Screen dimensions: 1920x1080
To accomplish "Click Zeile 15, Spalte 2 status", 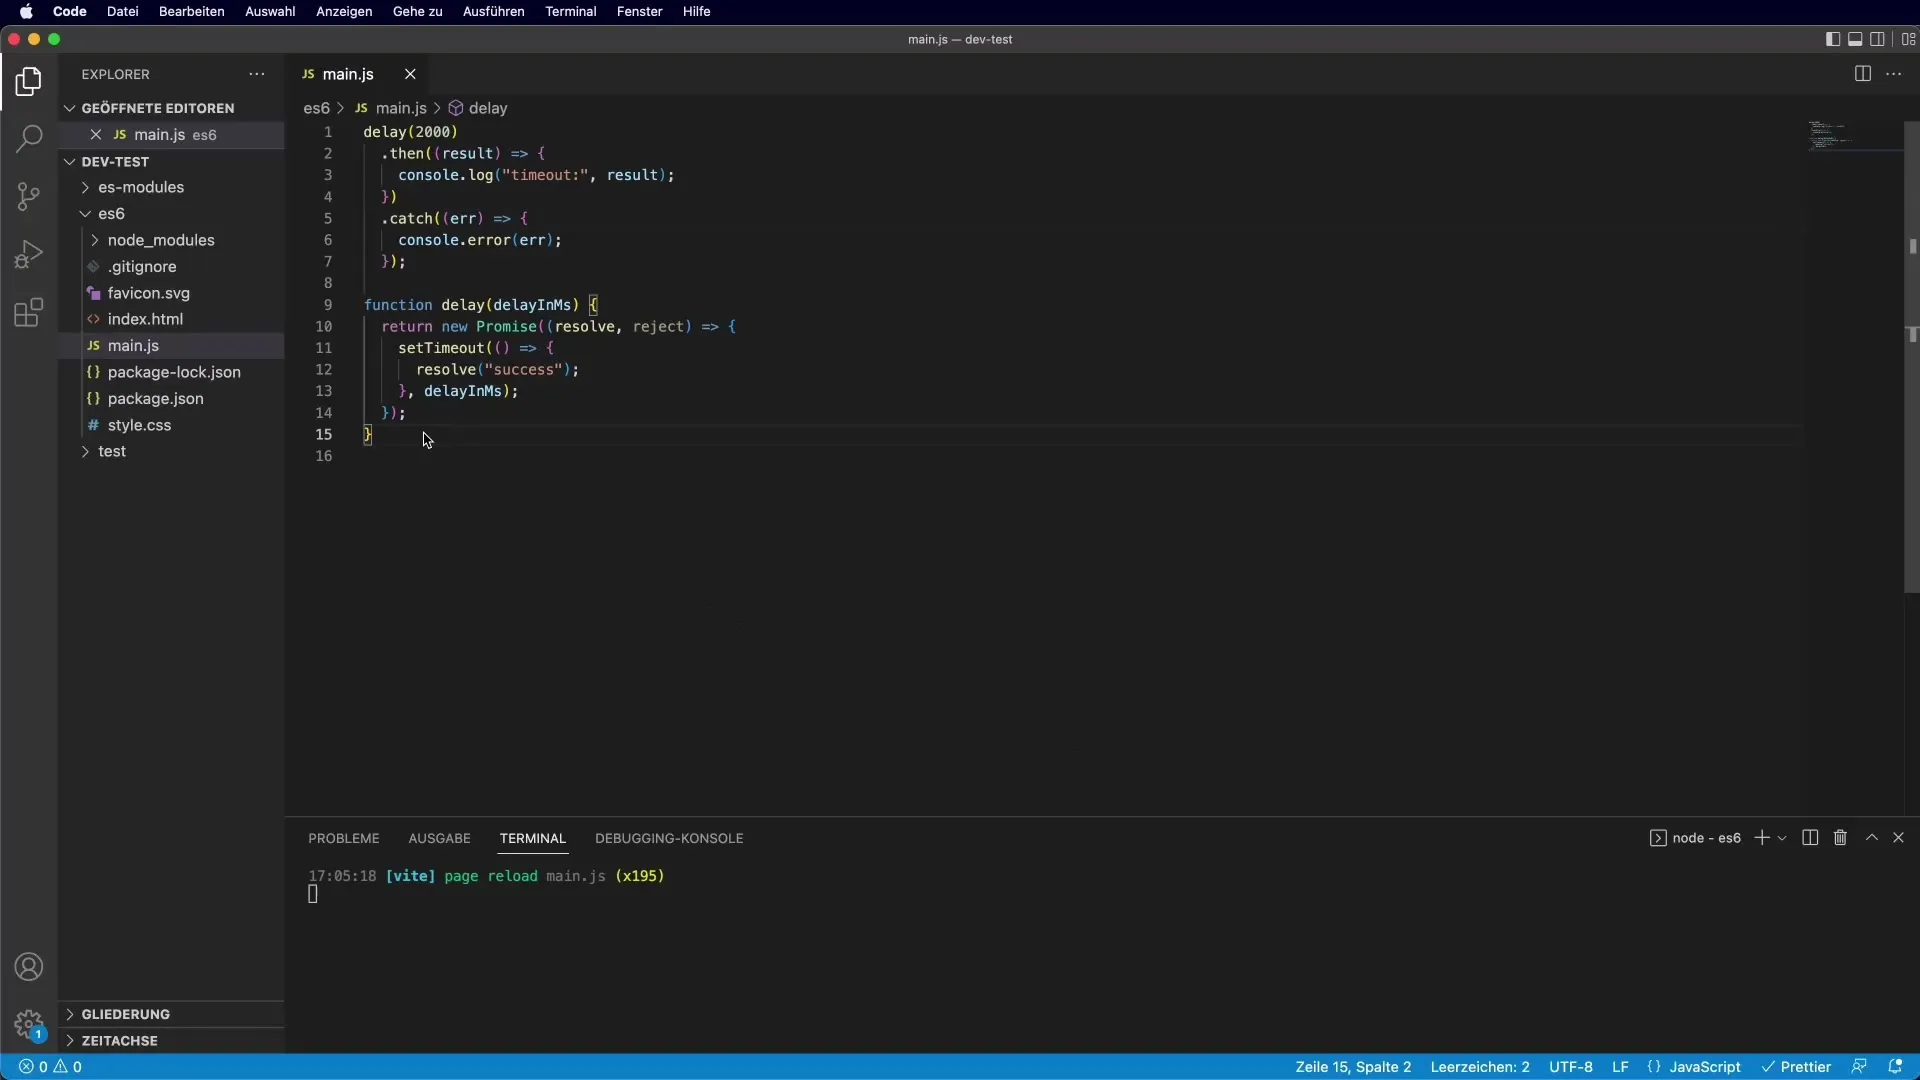I will [x=1353, y=1067].
